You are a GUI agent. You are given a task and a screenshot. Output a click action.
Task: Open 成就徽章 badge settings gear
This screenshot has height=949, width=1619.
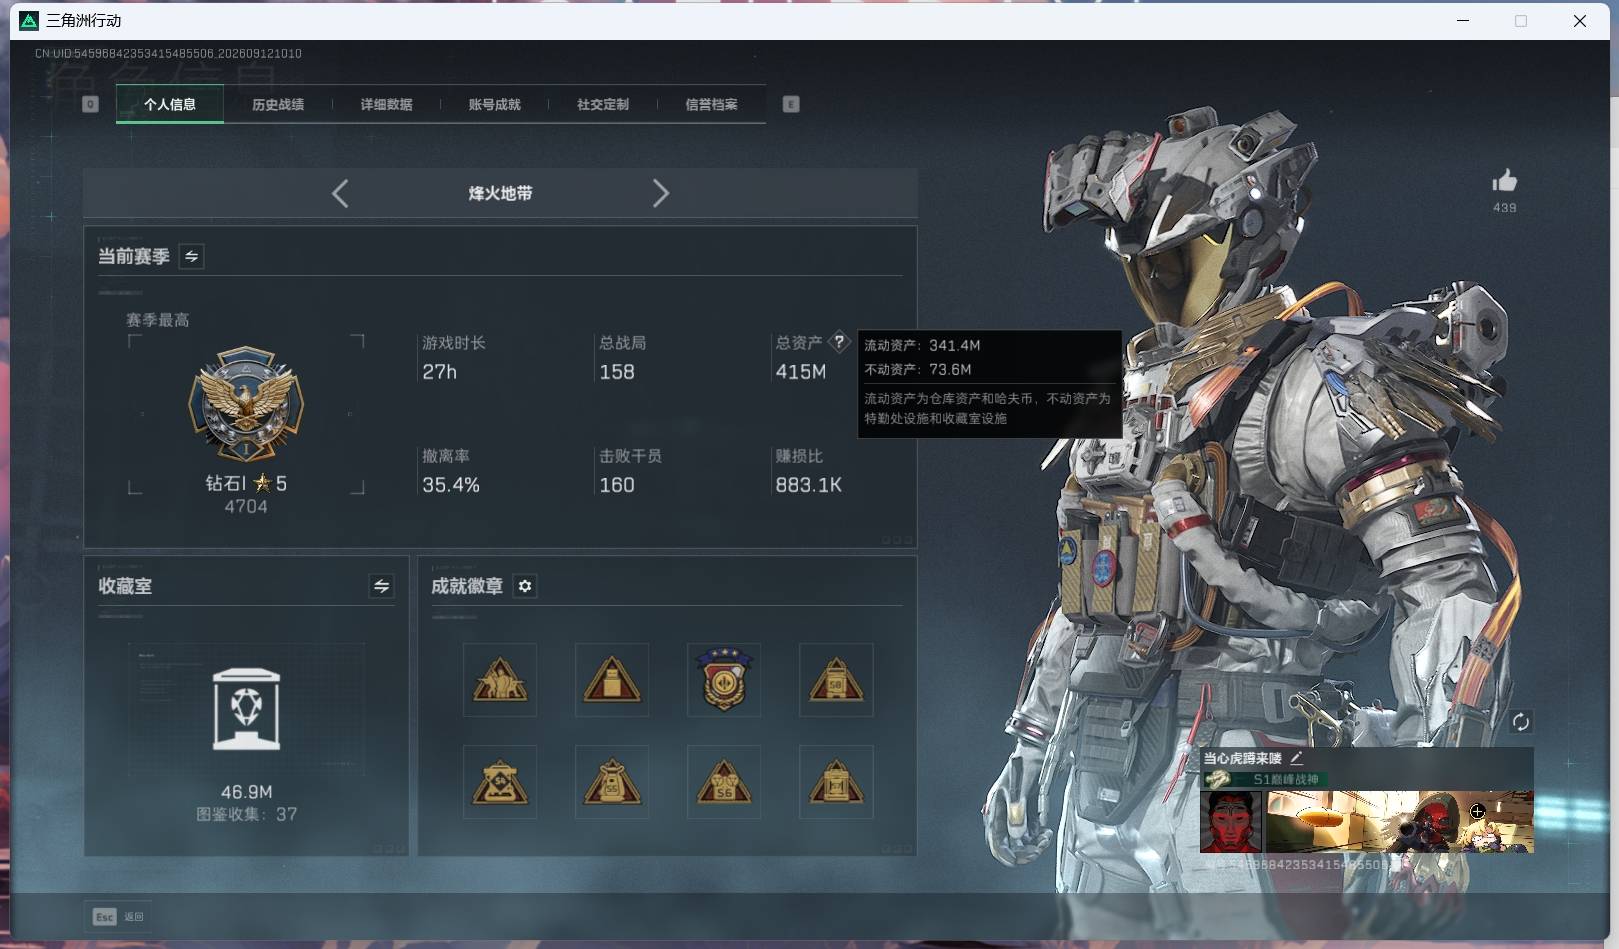click(525, 586)
